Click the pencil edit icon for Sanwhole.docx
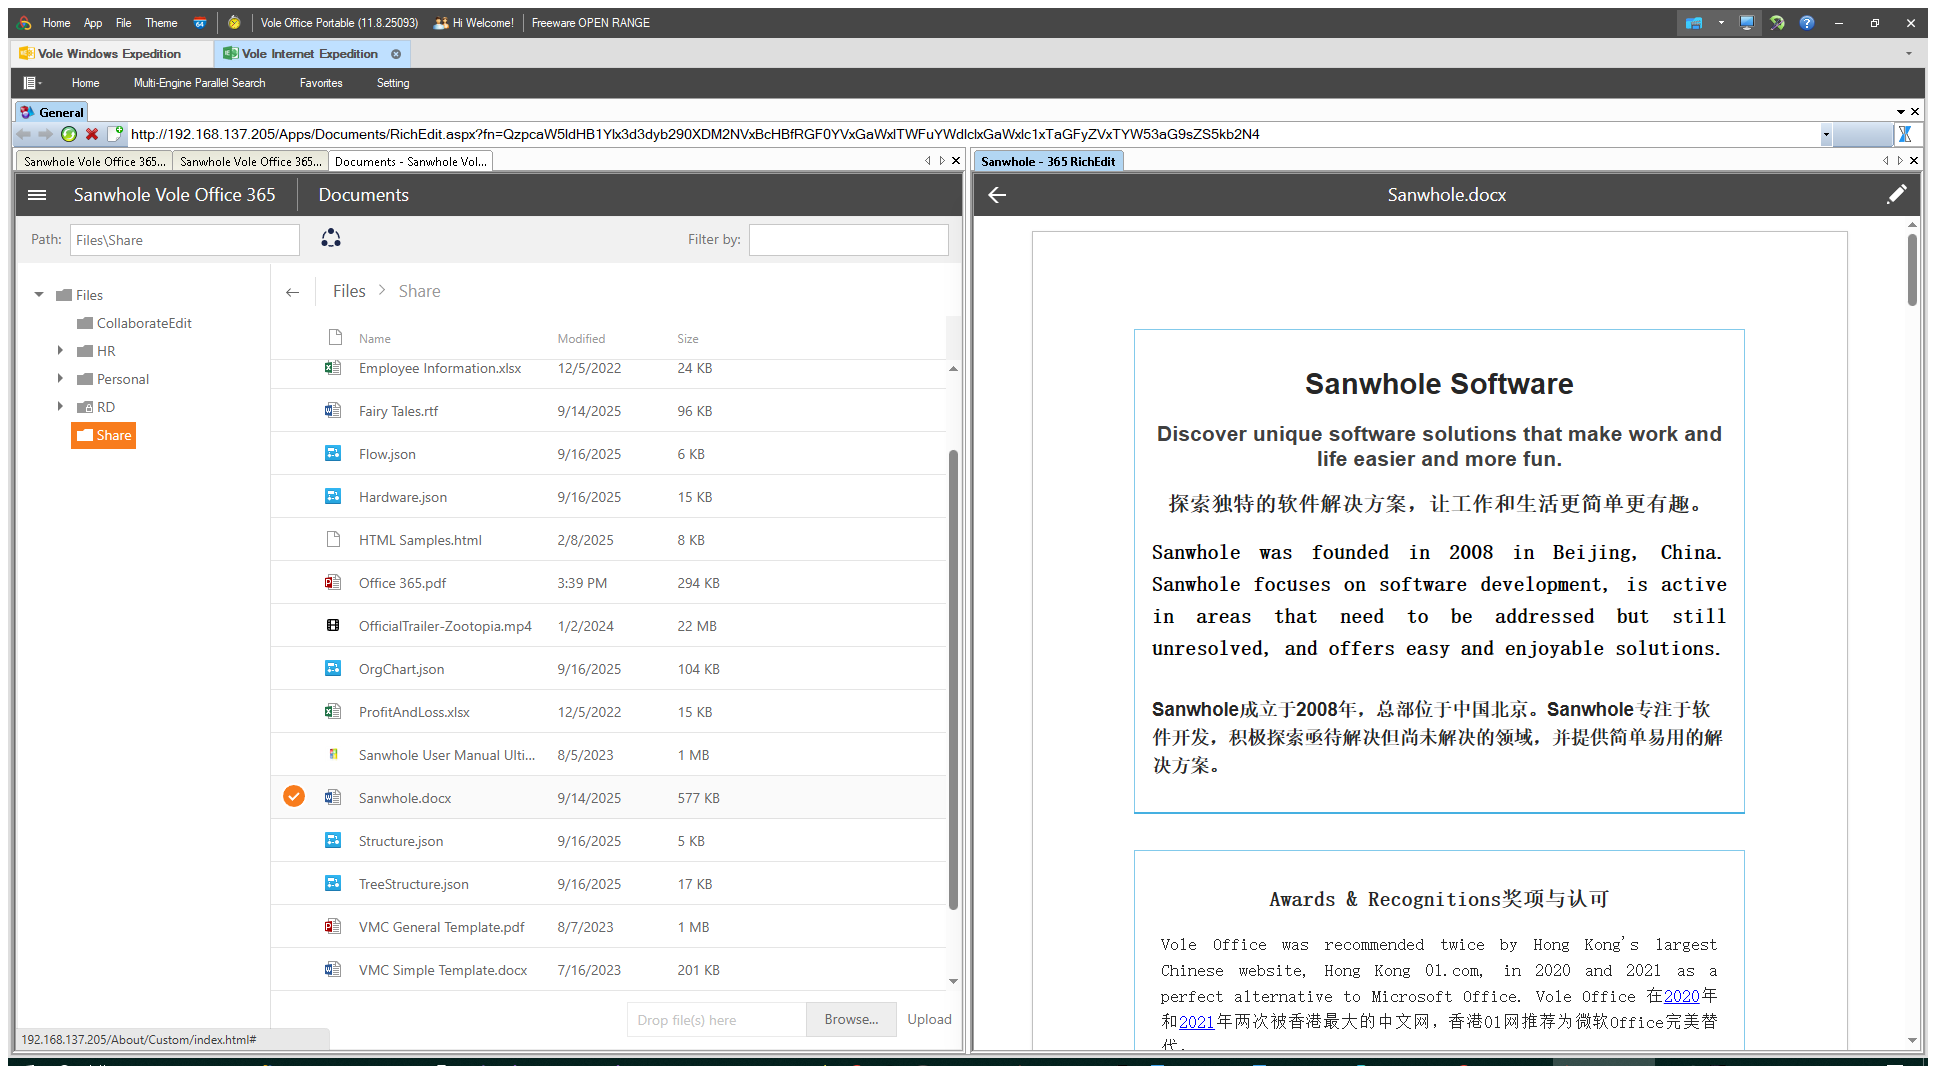1936x1066 pixels. [1896, 195]
